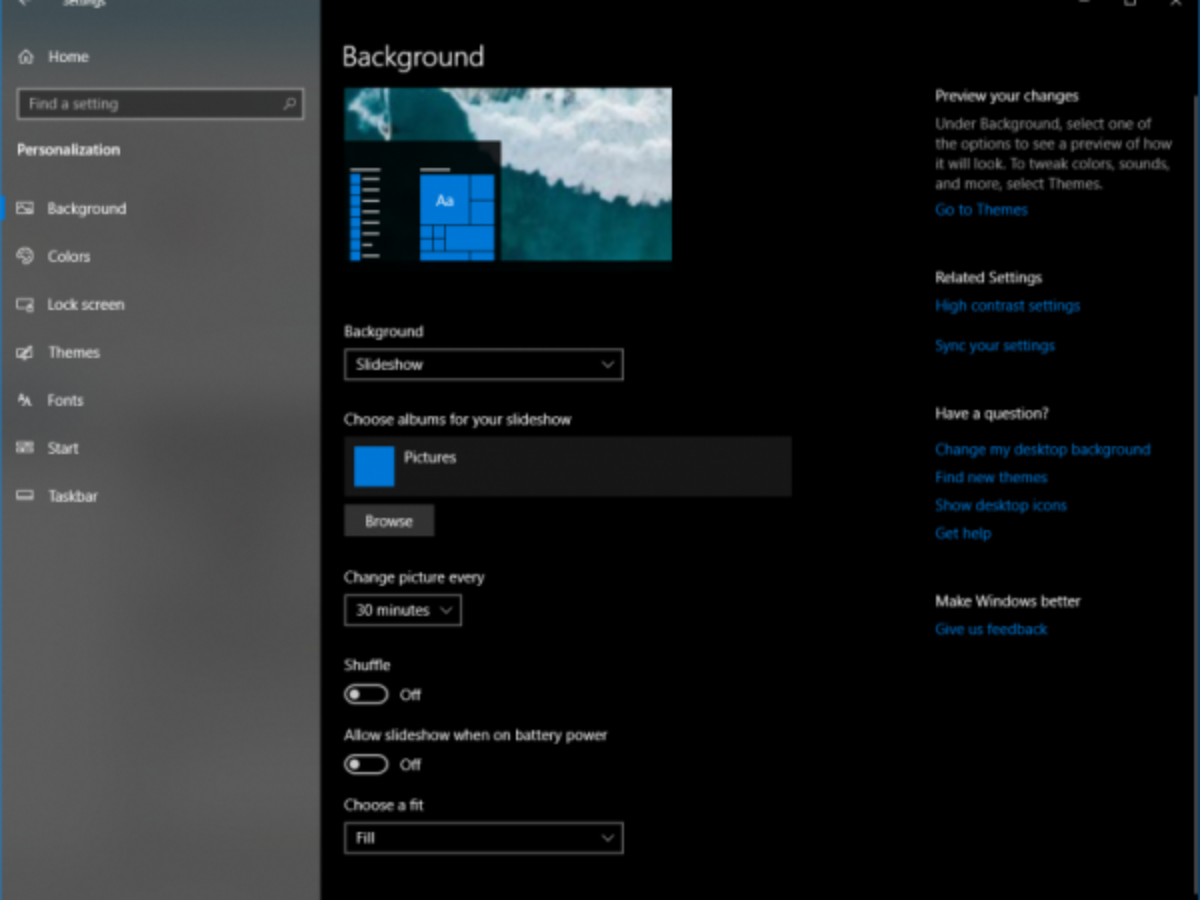Open the Choose a fit dropdown

click(483, 838)
